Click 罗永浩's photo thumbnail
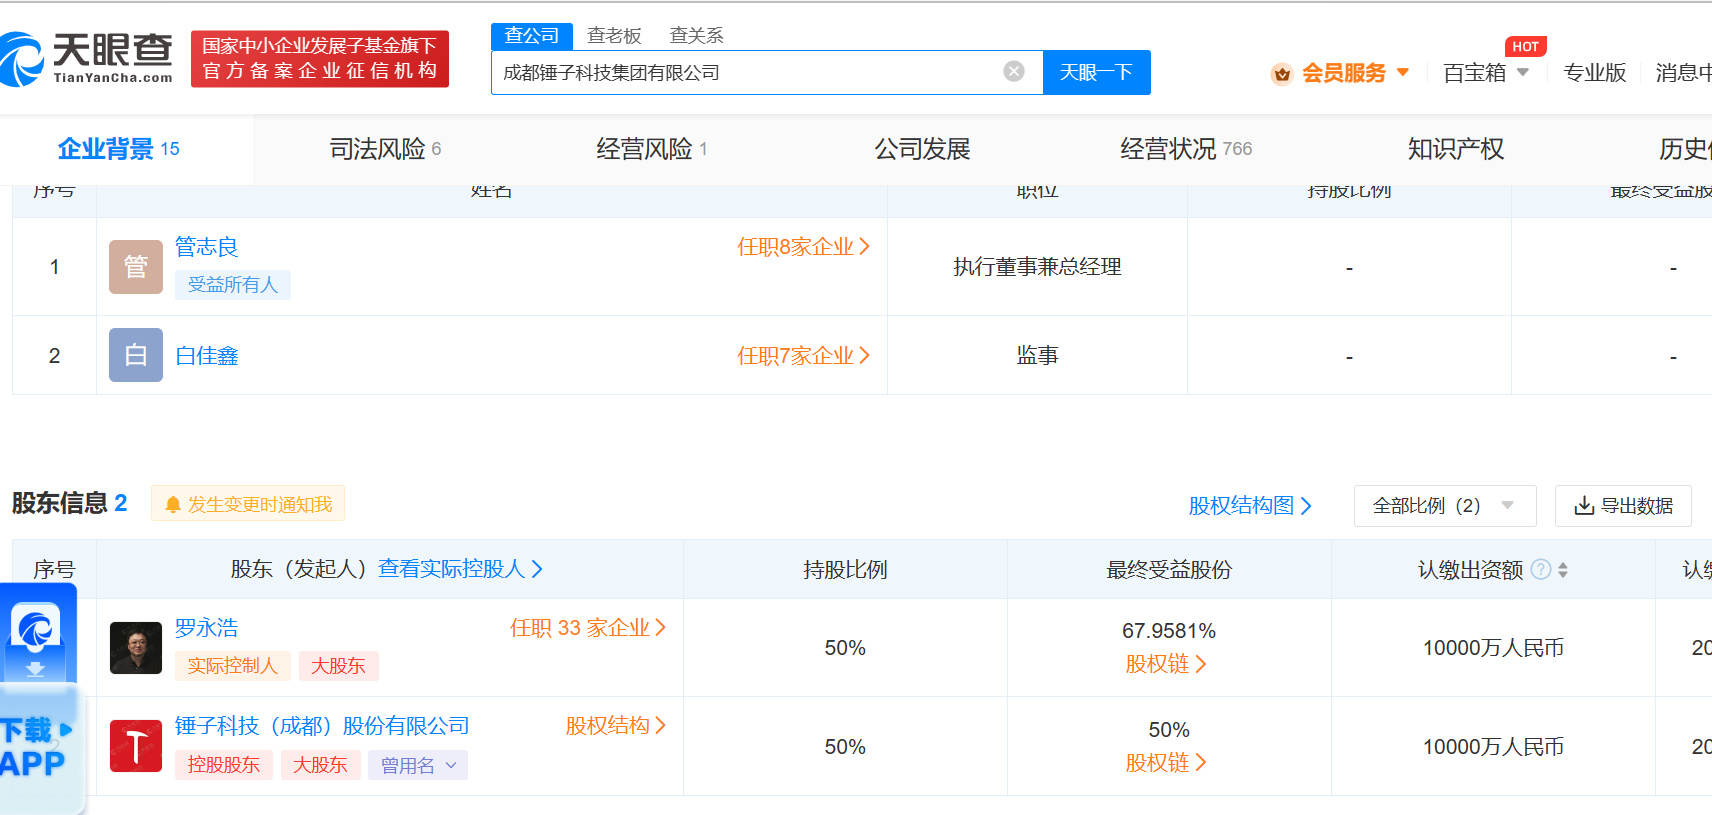The height and width of the screenshot is (815, 1712). [x=136, y=648]
